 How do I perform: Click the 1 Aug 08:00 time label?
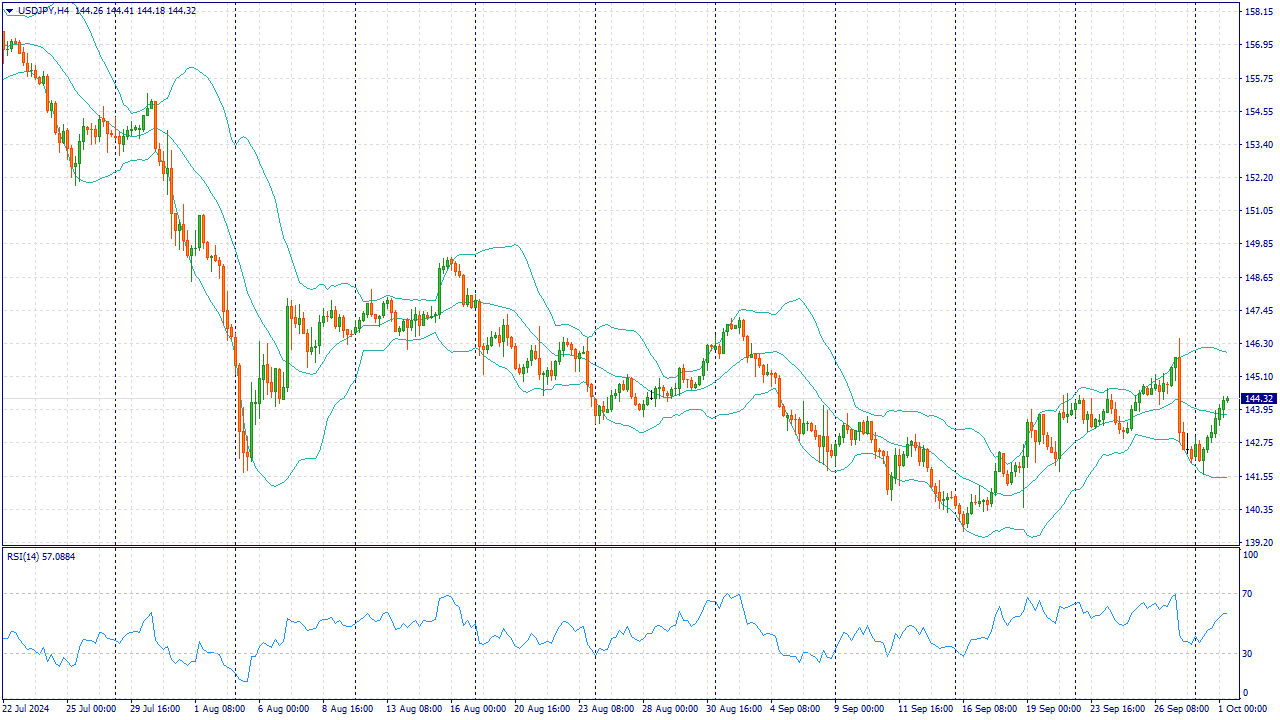click(219, 708)
